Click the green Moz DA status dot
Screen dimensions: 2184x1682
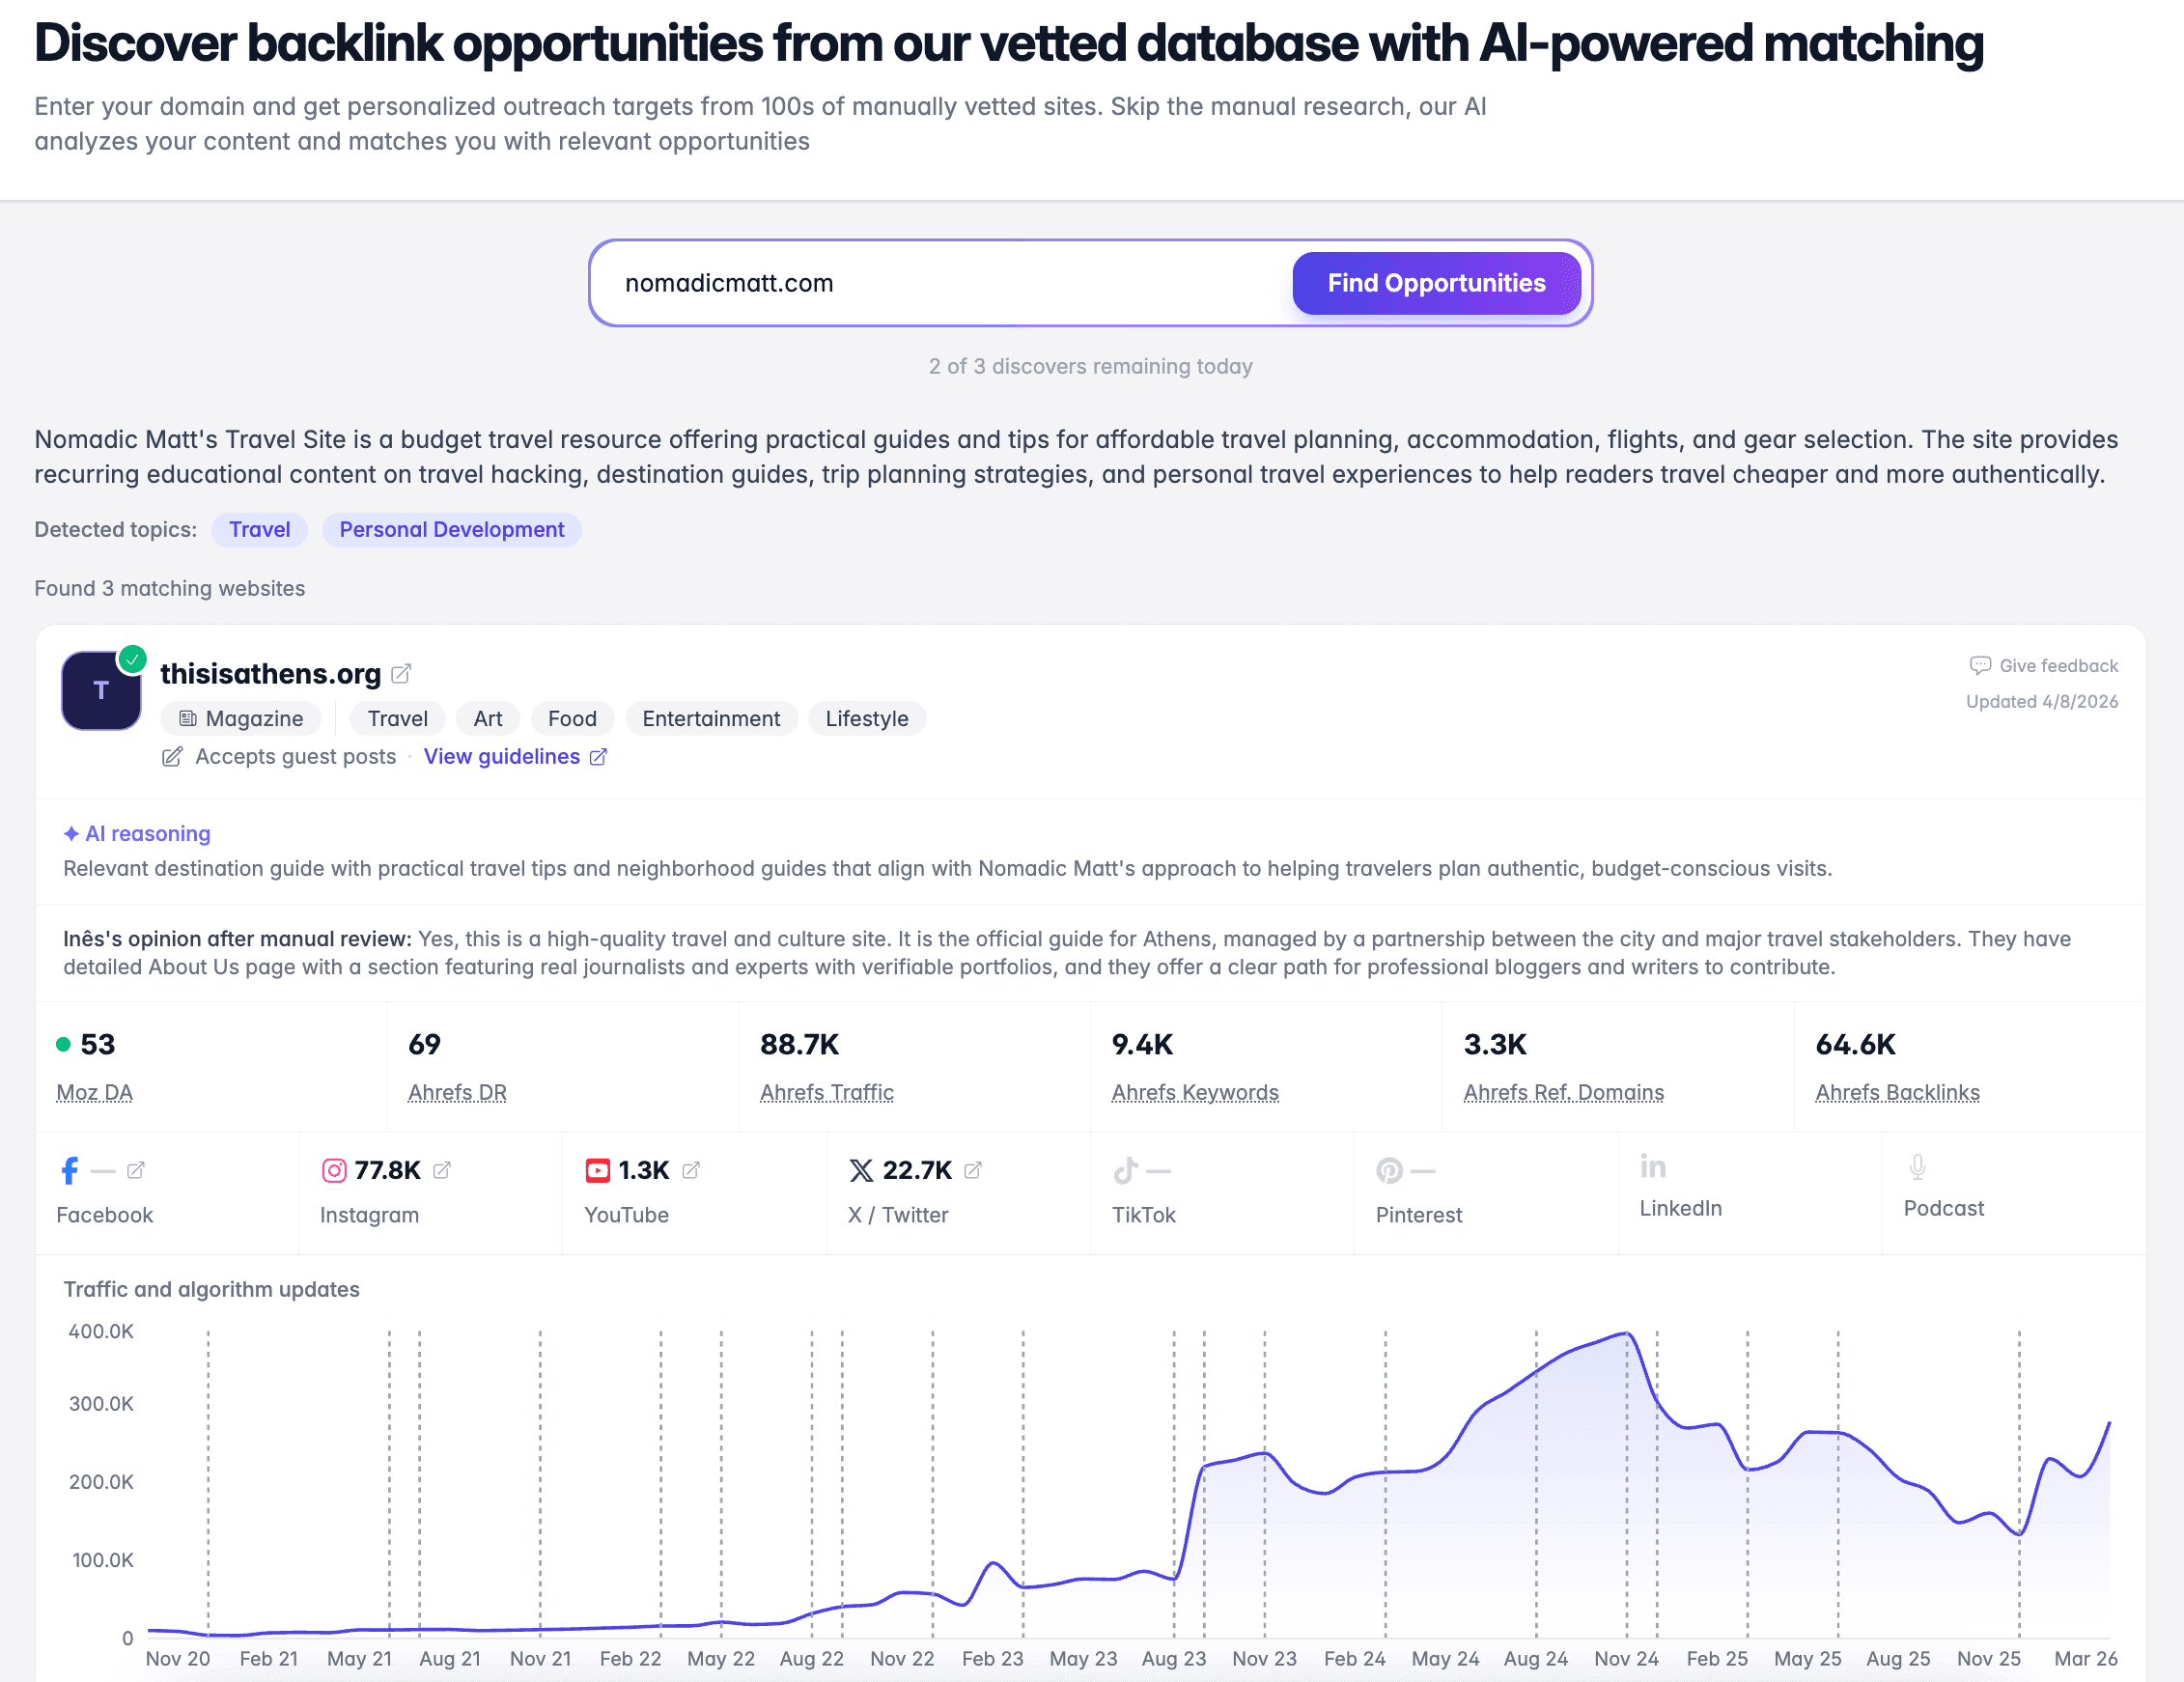(63, 1045)
